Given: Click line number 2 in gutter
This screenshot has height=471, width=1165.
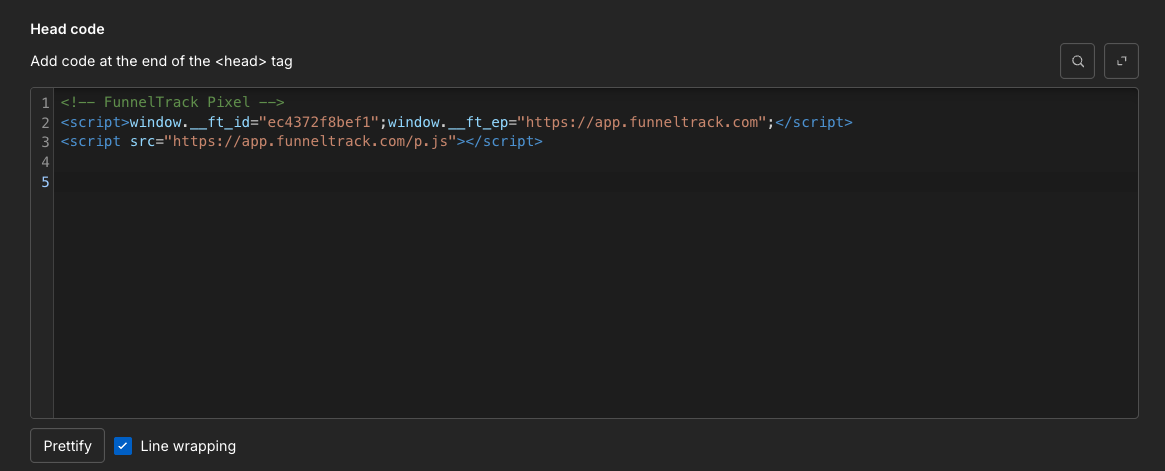Looking at the screenshot, I should (46, 122).
